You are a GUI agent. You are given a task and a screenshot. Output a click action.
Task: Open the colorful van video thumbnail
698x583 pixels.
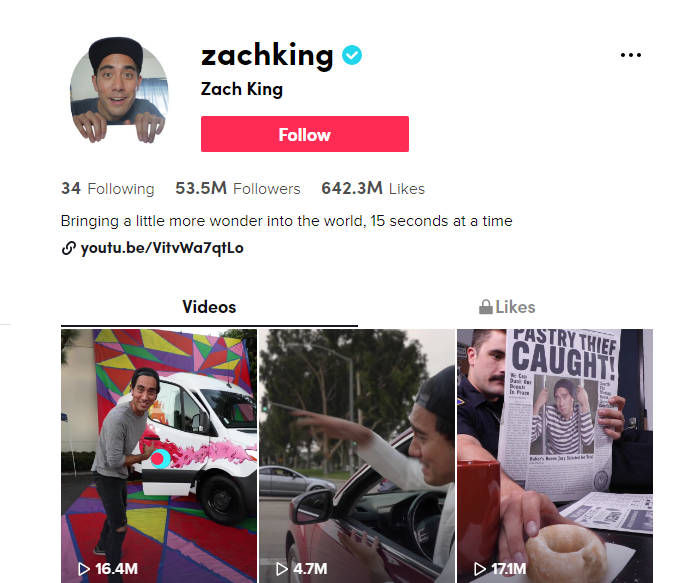pos(159,456)
